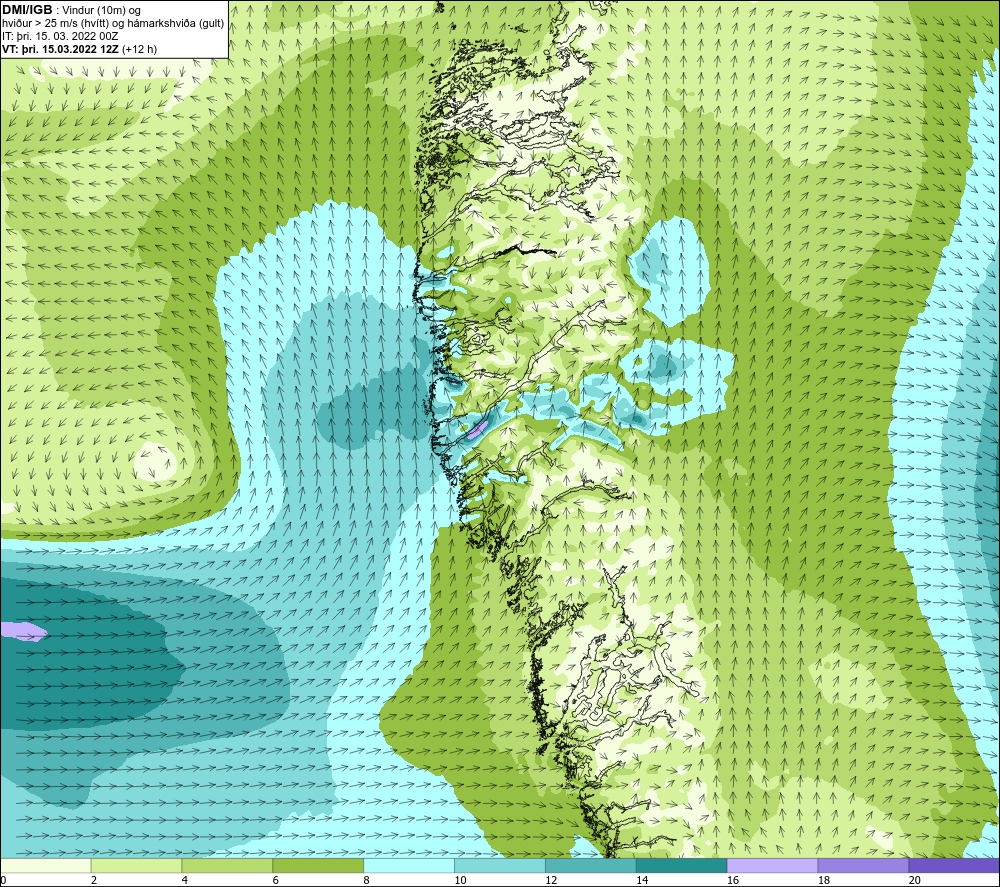Viewport: 1000px width, 887px height.
Task: Click the pale yellow 0–2 legend swatch
Action: [x=46, y=865]
